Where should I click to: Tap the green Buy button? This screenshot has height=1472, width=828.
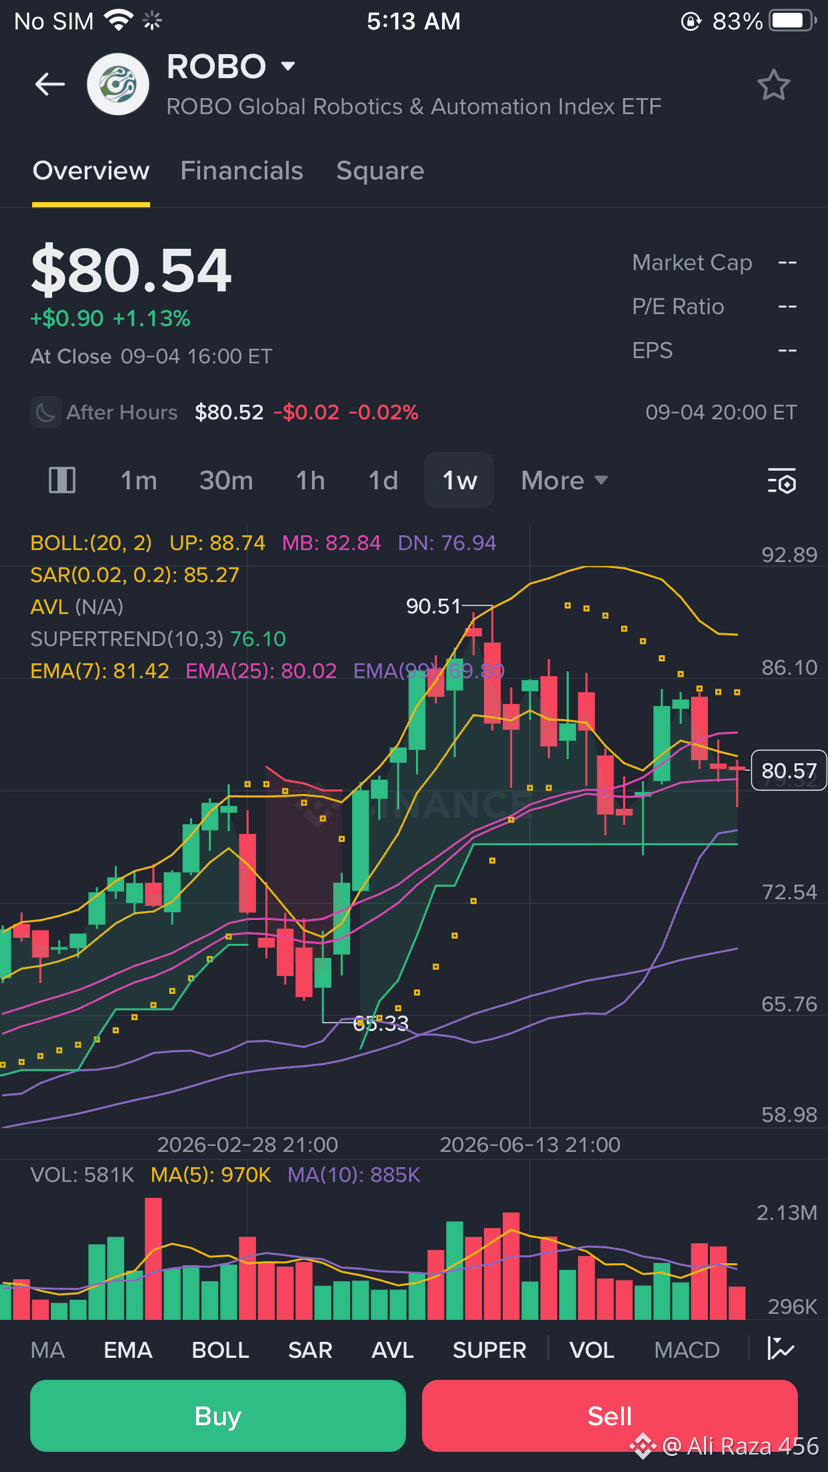(218, 1416)
